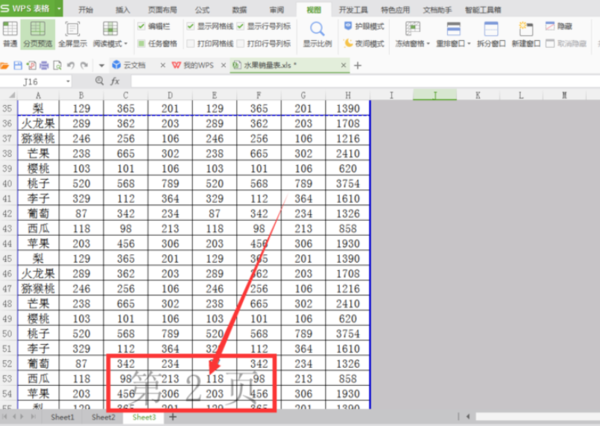Split the window (拆分窗口)
Image resolution: width=600 pixels, height=426 pixels.
tap(491, 34)
